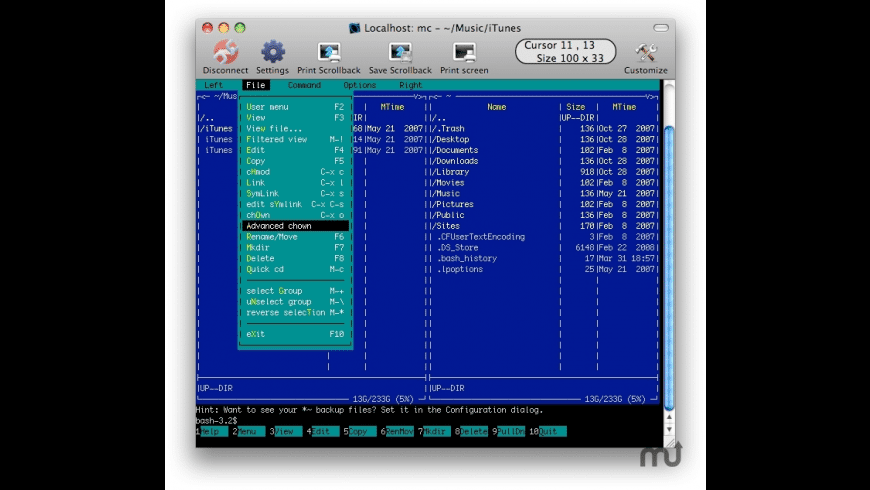Viewport: 870px width, 490px height.
Task: Select /Movies directory in right panel
Action: click(x=544, y=183)
